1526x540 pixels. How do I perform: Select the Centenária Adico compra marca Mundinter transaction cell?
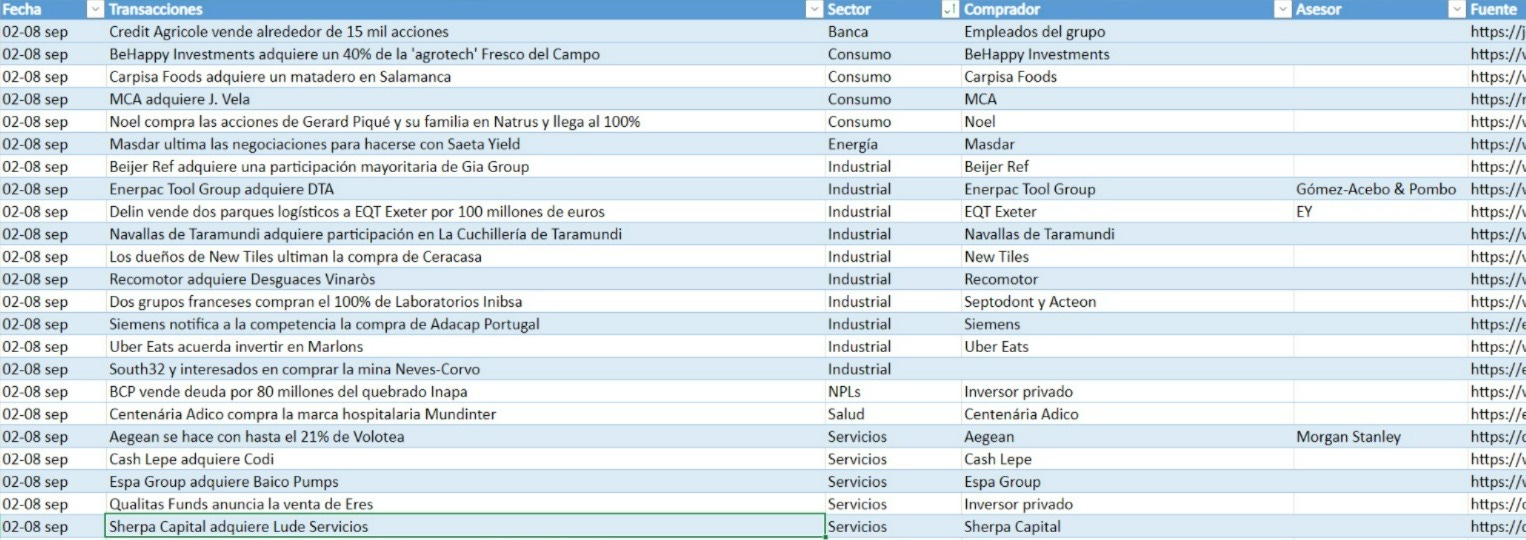[464, 414]
